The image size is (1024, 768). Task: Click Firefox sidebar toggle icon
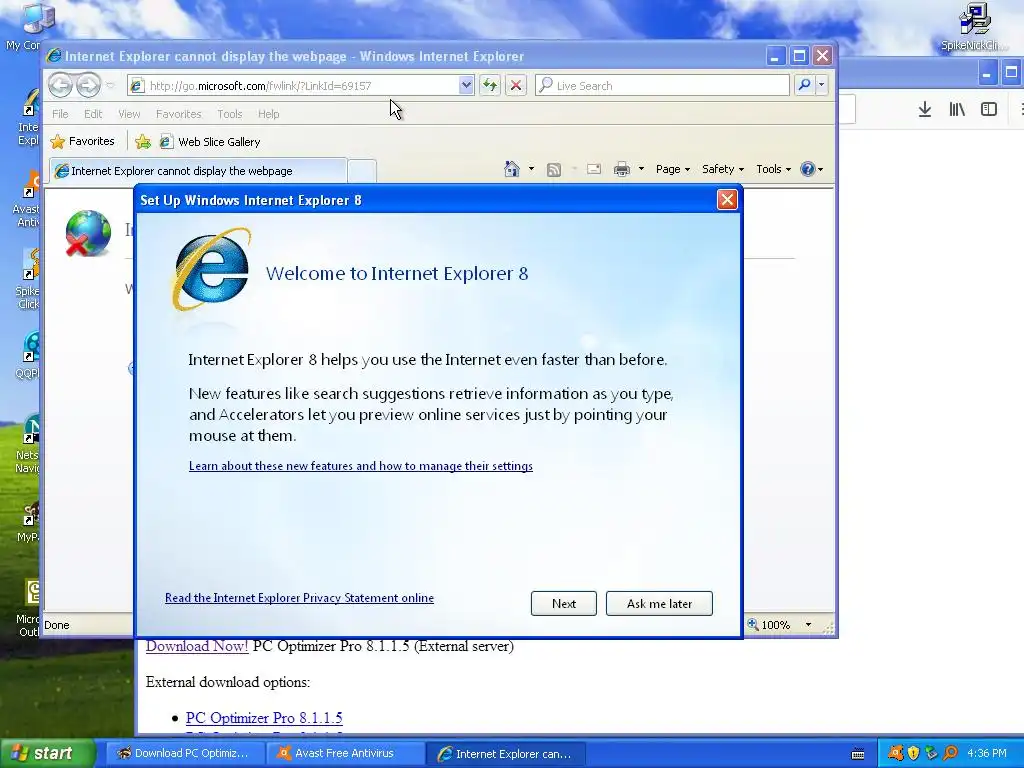pos(989,109)
